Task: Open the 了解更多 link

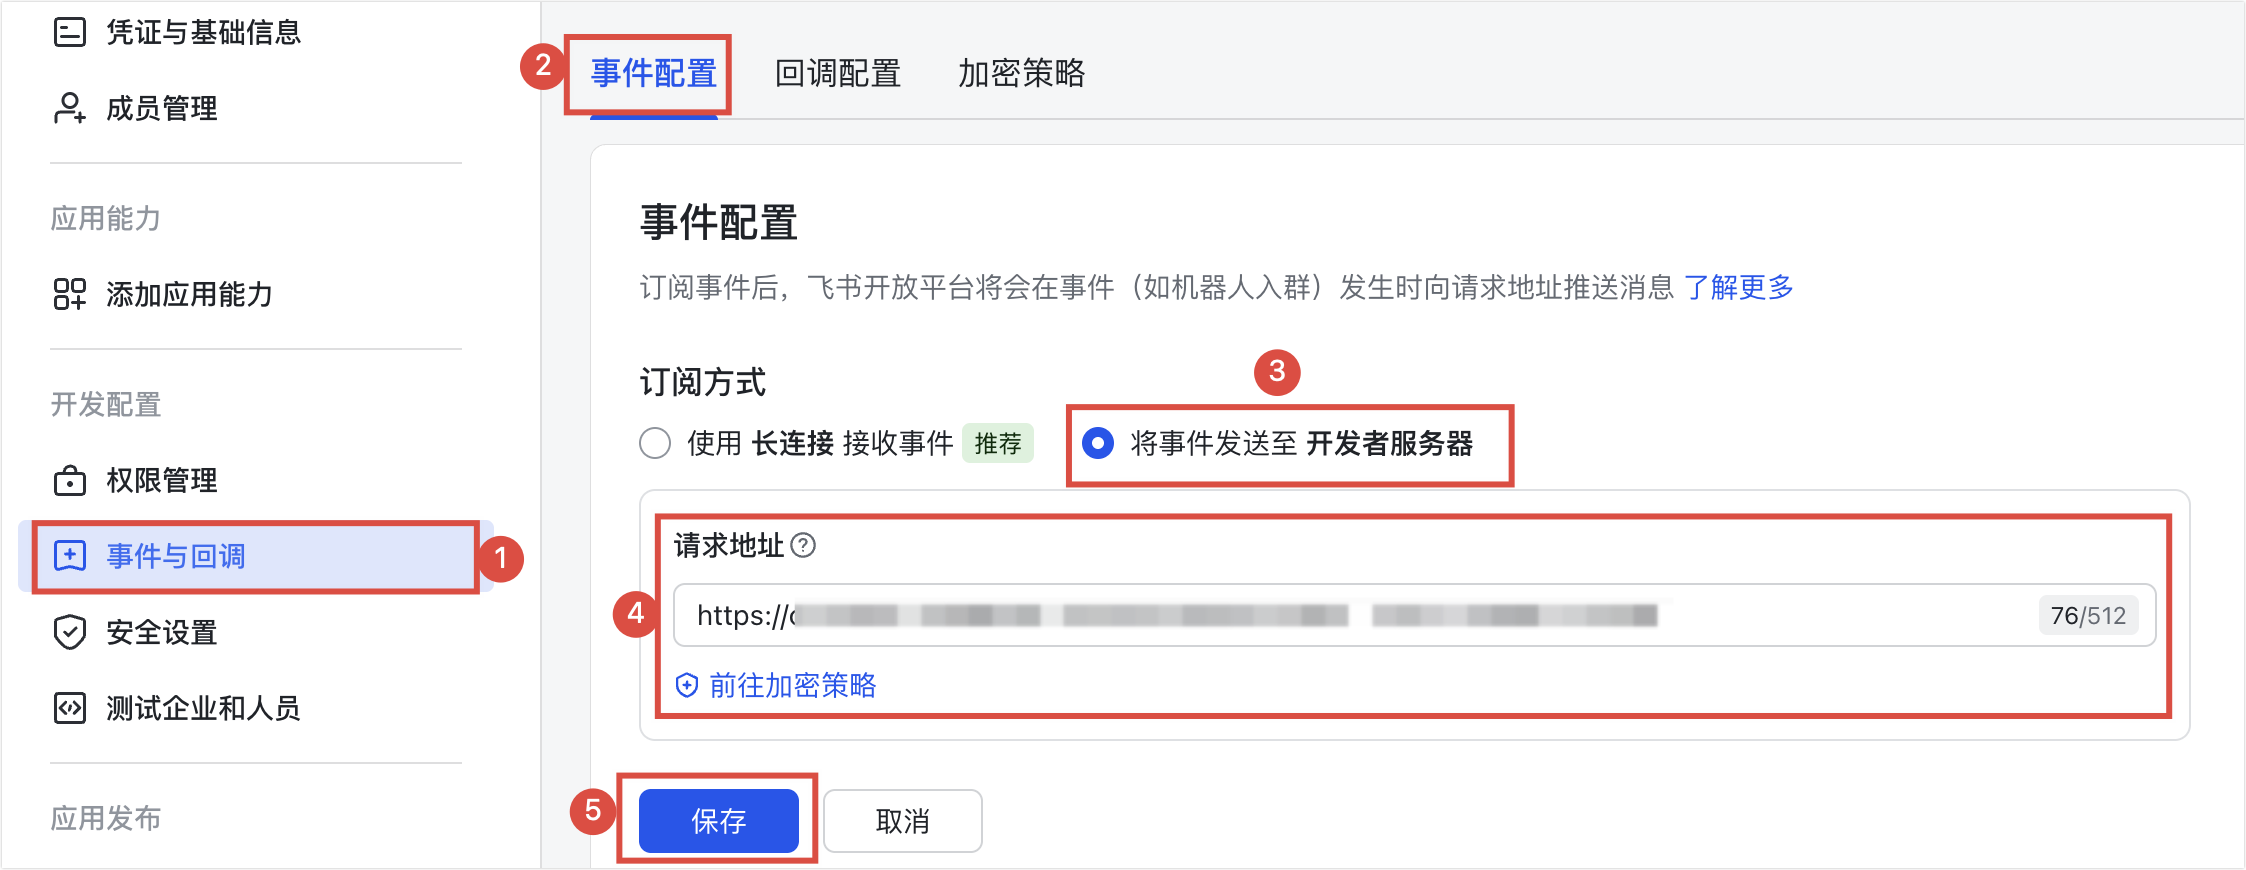Action: coord(1738,288)
